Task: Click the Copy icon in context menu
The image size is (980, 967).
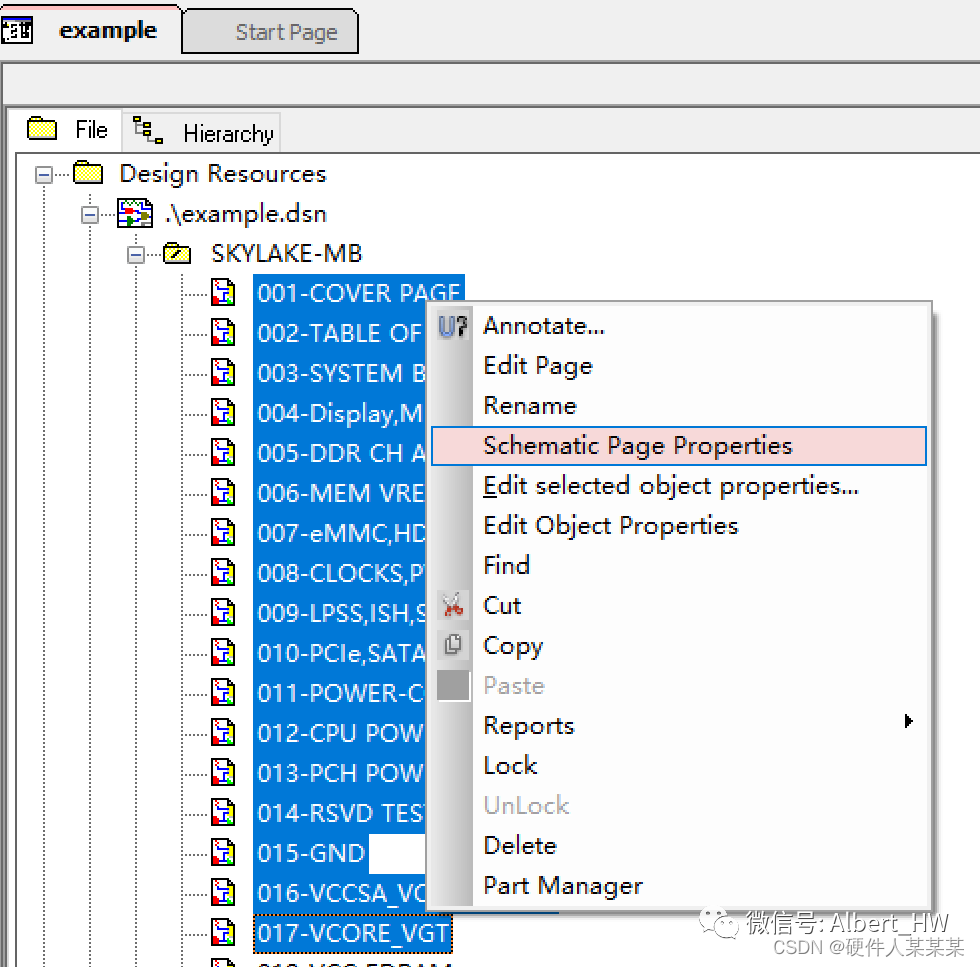Action: coord(453,644)
